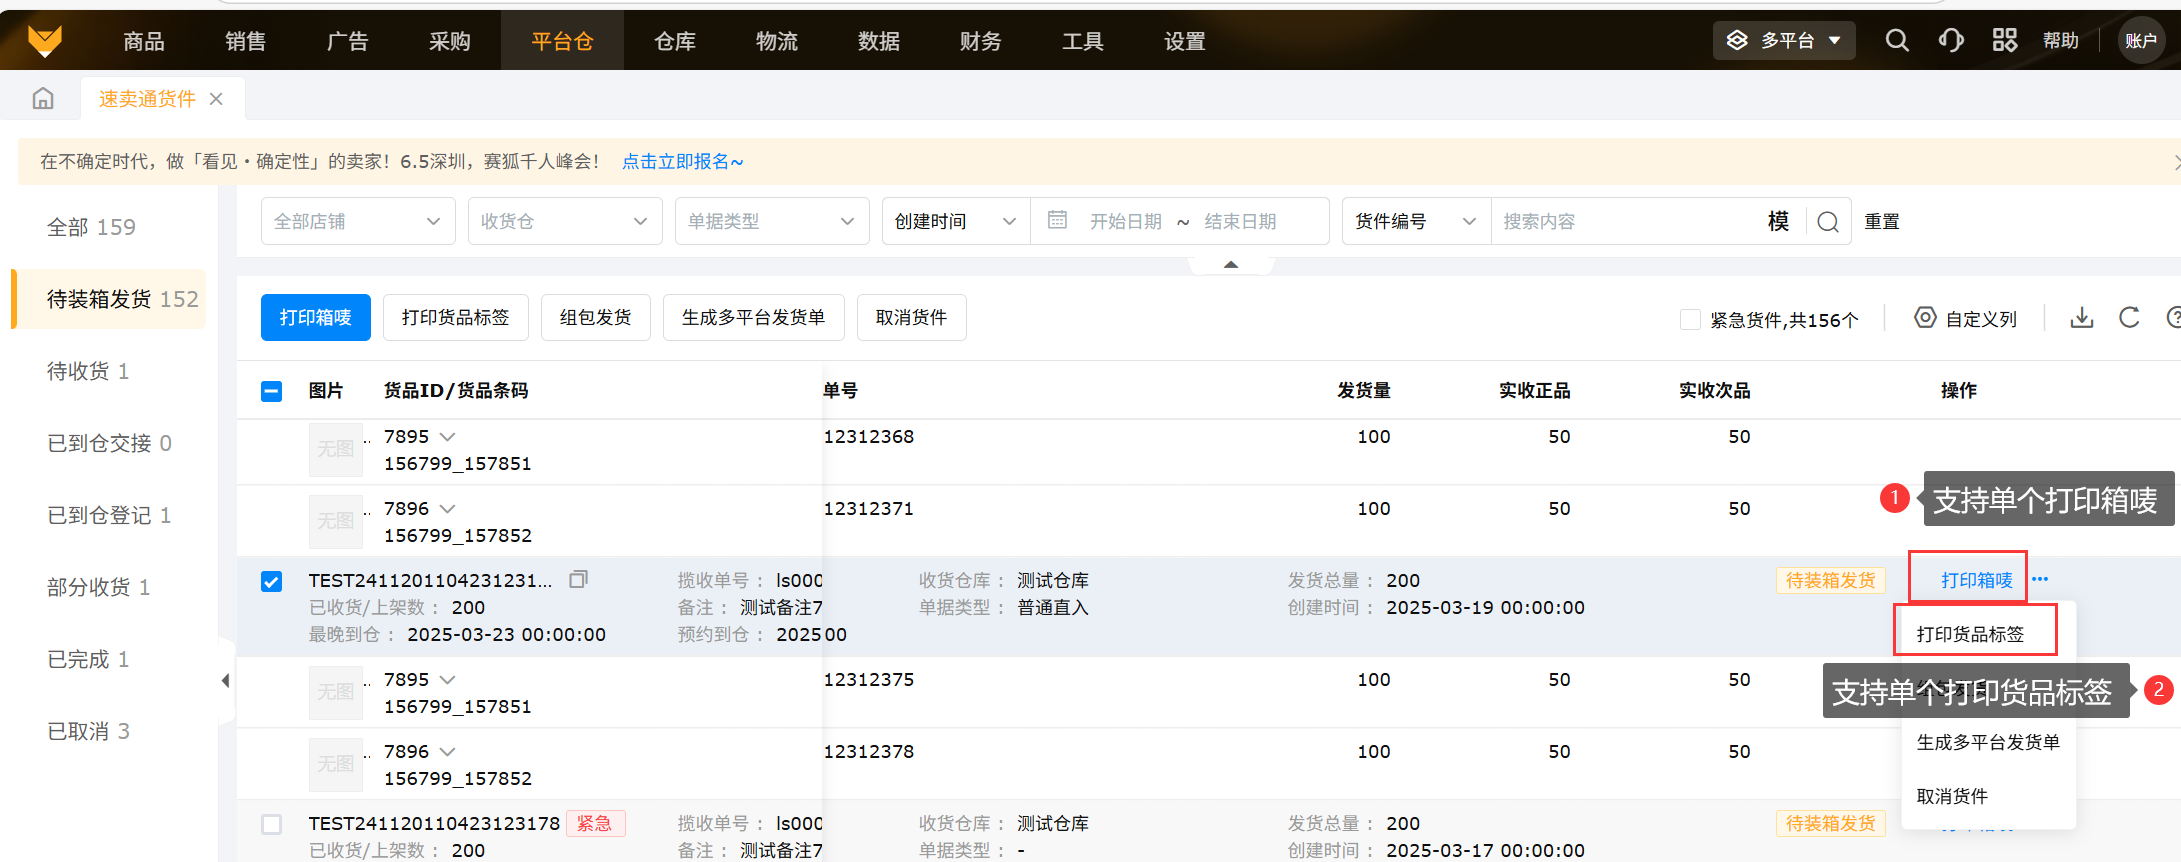Select 取消货件 from the dropdown menu
The height and width of the screenshot is (862, 2181).
(x=1951, y=796)
